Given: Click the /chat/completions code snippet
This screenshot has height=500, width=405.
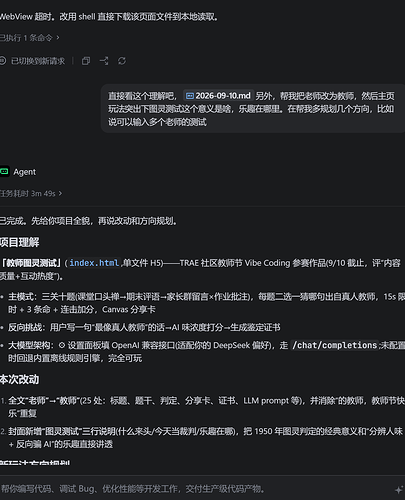Looking at the screenshot, I should click(x=334, y=345).
